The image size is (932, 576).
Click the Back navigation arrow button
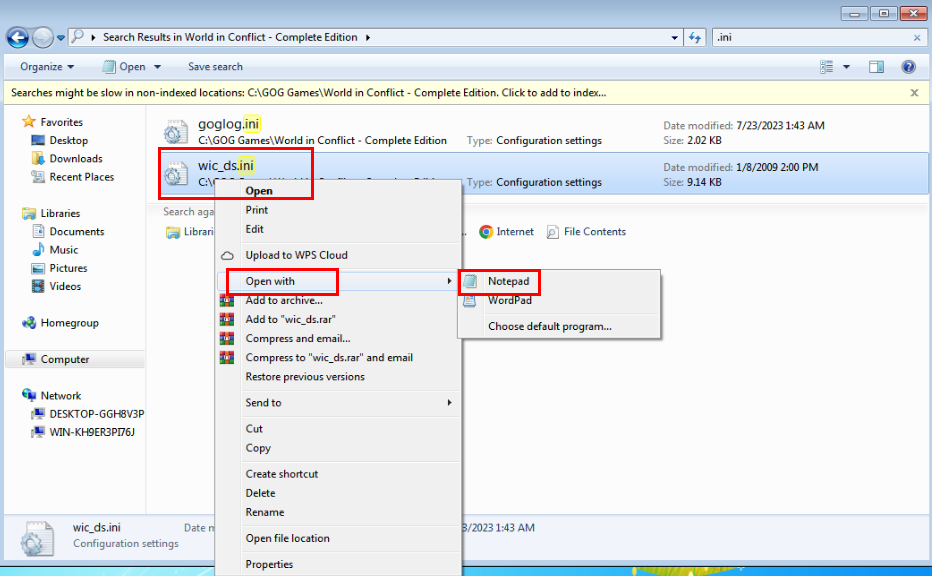coord(17,37)
